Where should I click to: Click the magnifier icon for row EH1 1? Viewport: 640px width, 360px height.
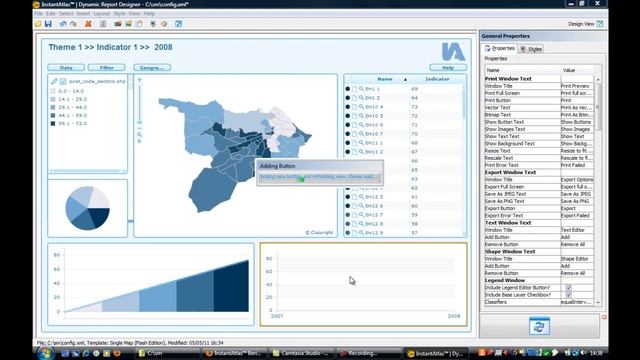pos(361,89)
